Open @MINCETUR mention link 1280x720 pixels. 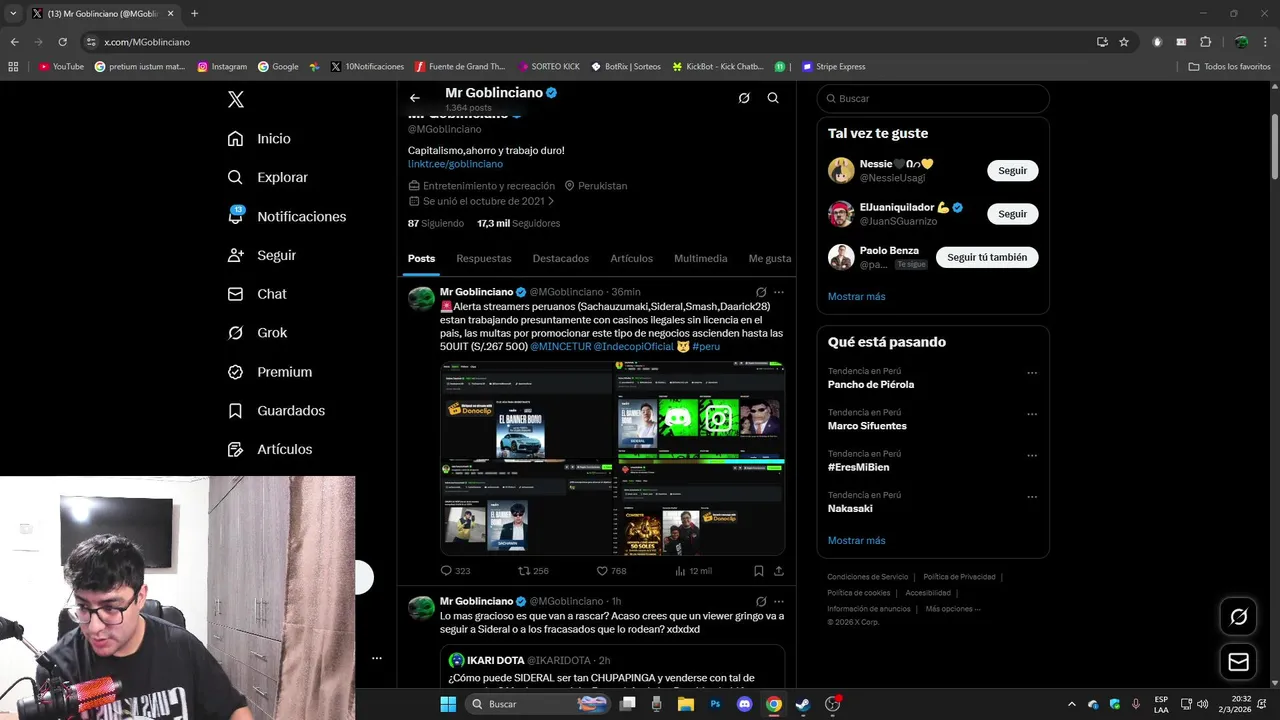tap(560, 347)
